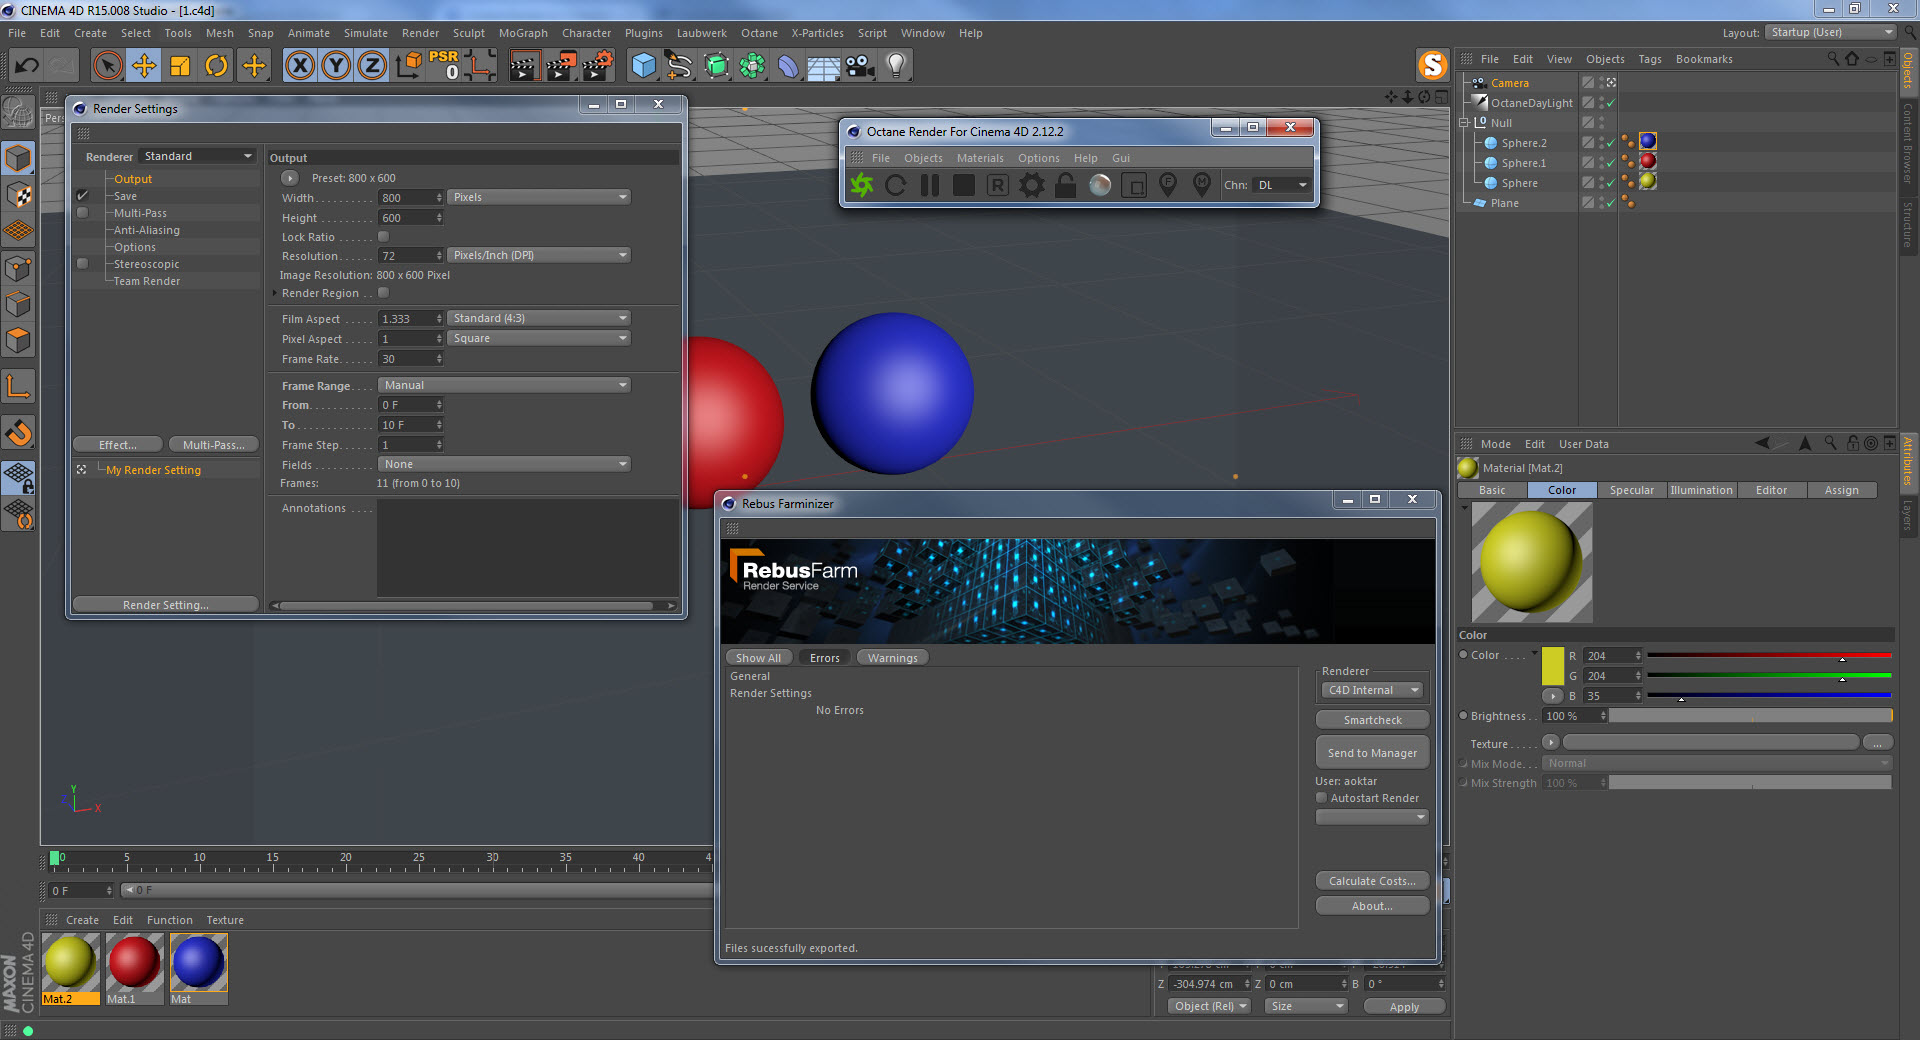Toggle Octane resolution lock icon
Screen dimensions: 1920x1040
[x=1066, y=185]
